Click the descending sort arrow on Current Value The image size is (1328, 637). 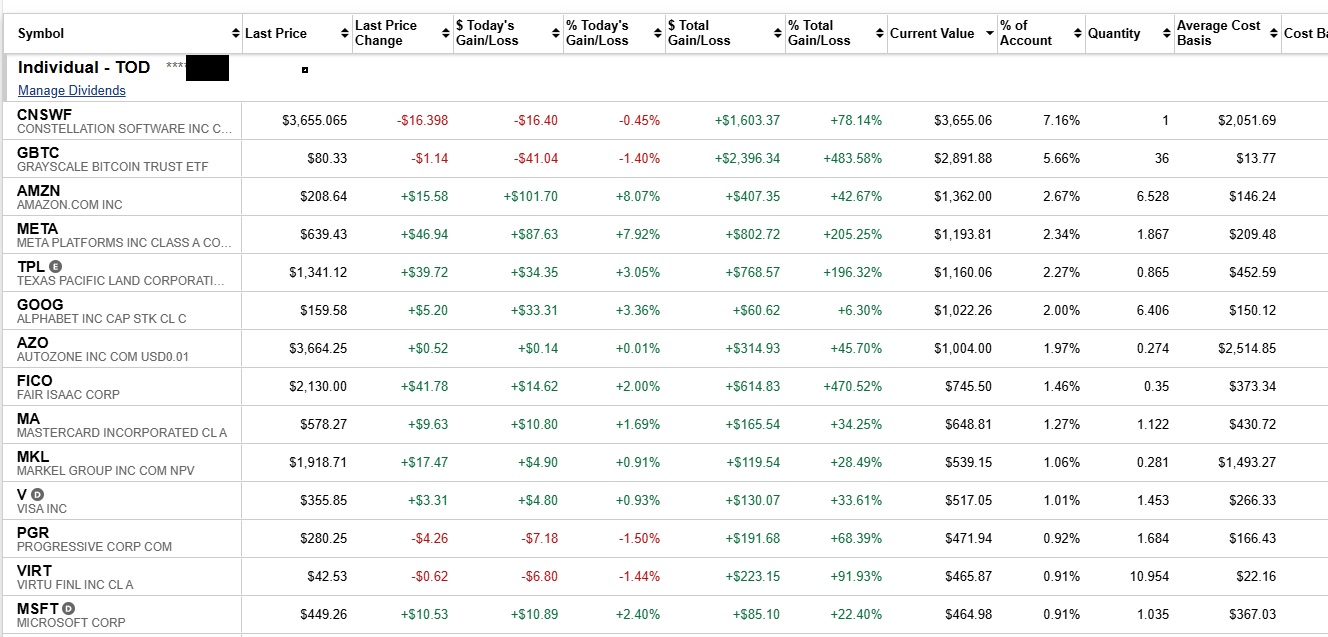(x=990, y=34)
